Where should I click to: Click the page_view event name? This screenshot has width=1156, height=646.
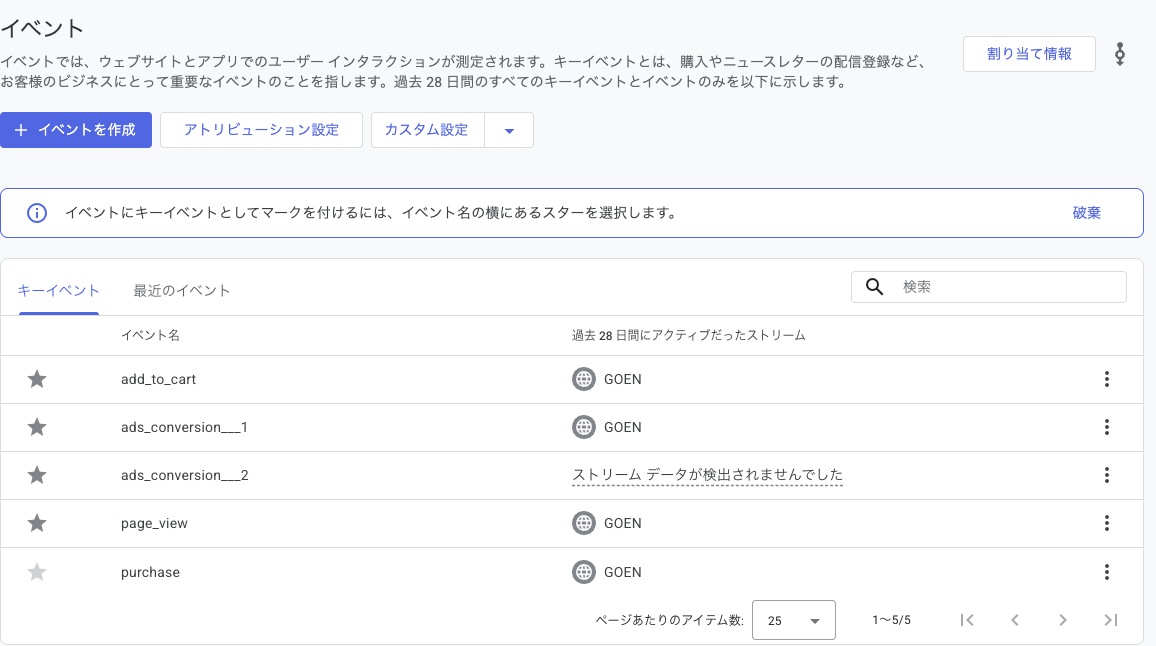pyautogui.click(x=154, y=523)
